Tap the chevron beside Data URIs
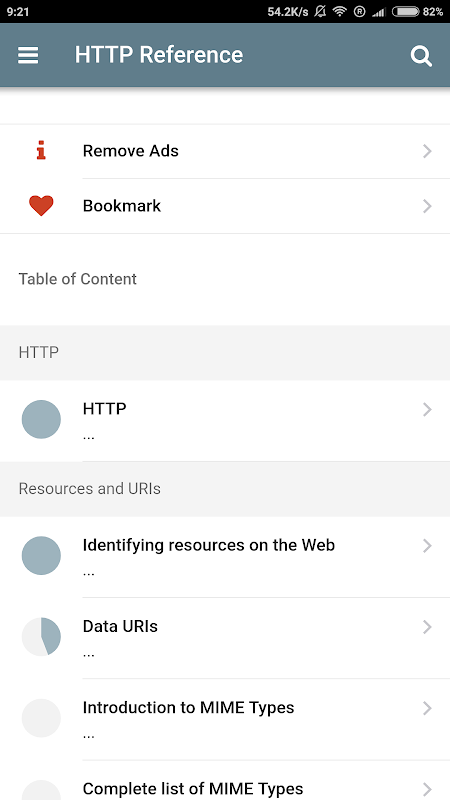 (428, 627)
